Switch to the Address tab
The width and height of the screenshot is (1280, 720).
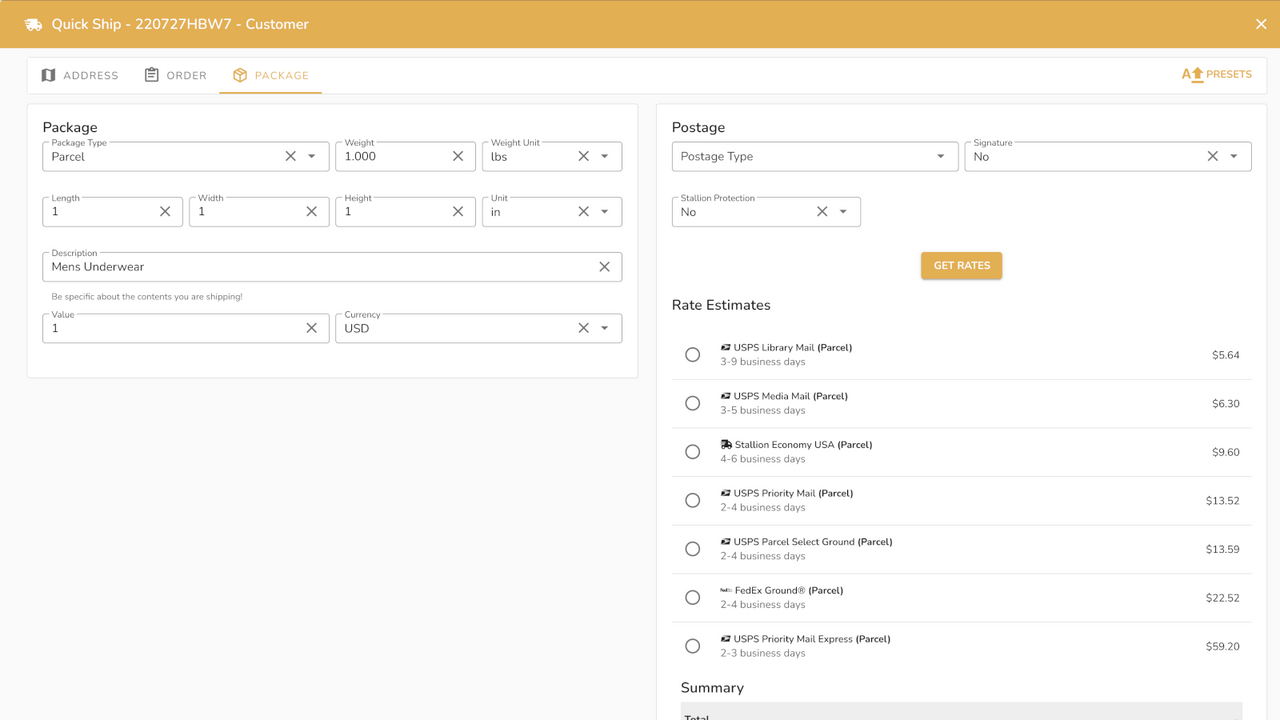click(x=80, y=76)
